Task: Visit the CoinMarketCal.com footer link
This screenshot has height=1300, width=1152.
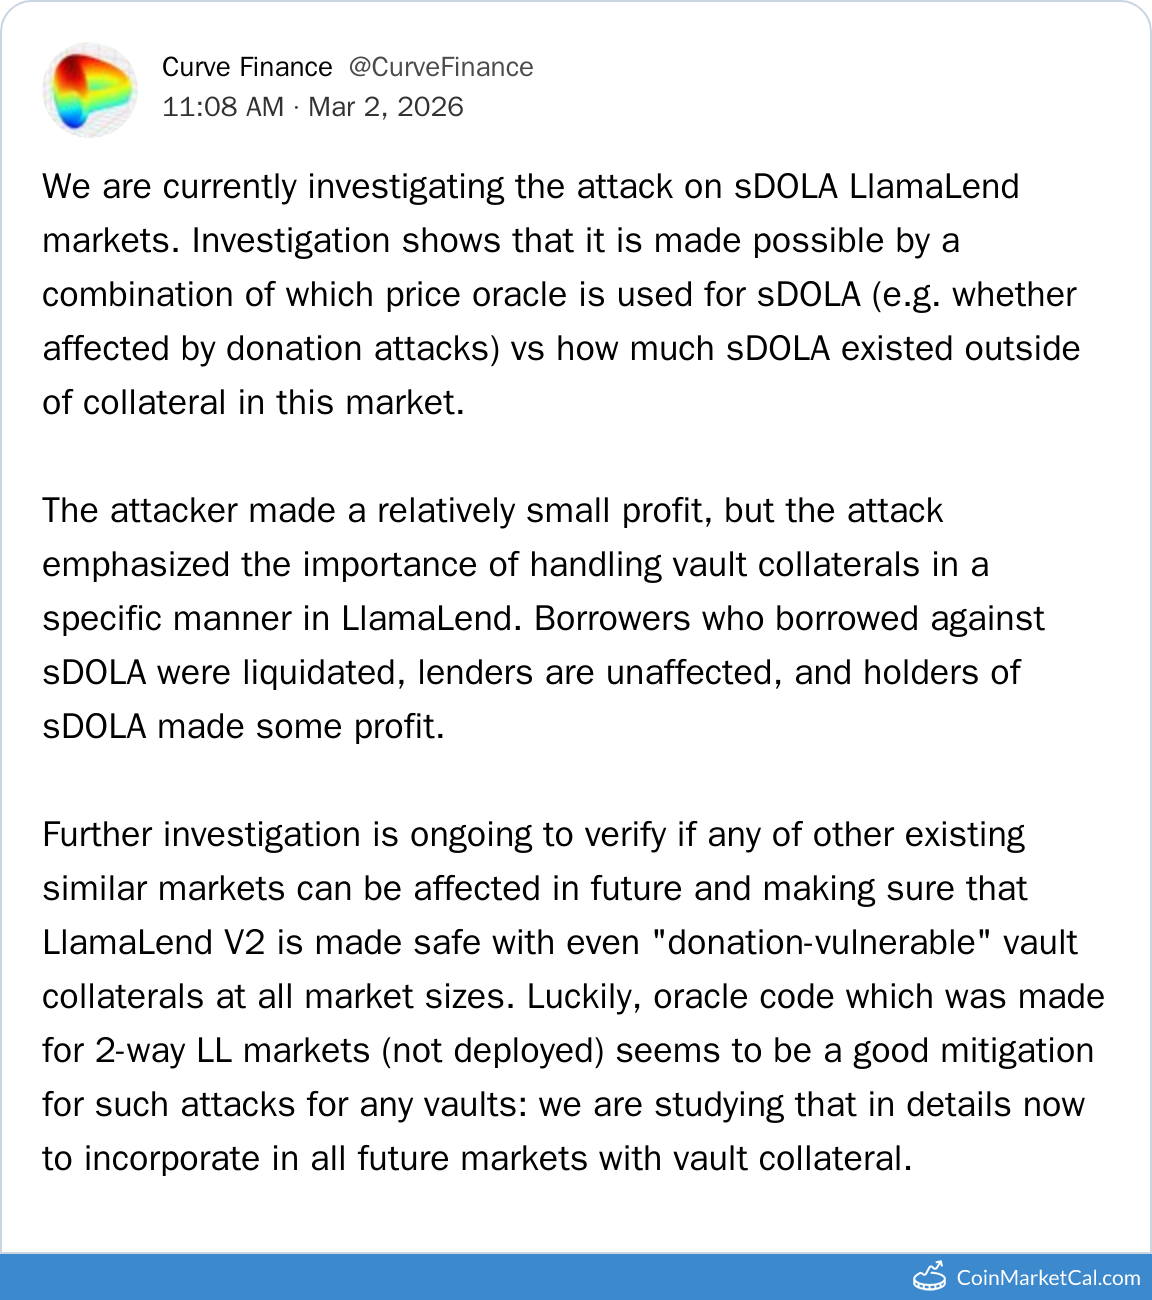Action: [x=1048, y=1278]
